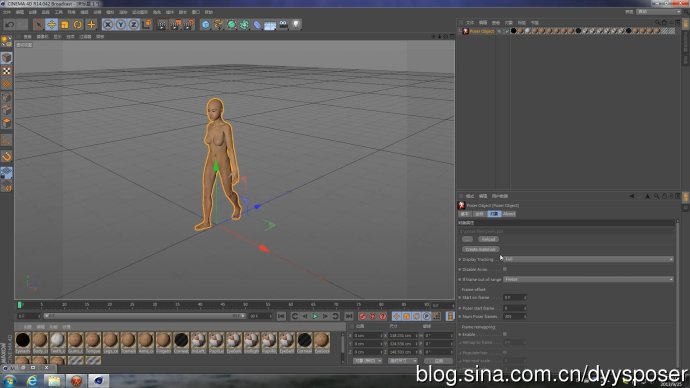This screenshot has height=388, width=690.
Task: Click the Reload button
Action: (488, 239)
